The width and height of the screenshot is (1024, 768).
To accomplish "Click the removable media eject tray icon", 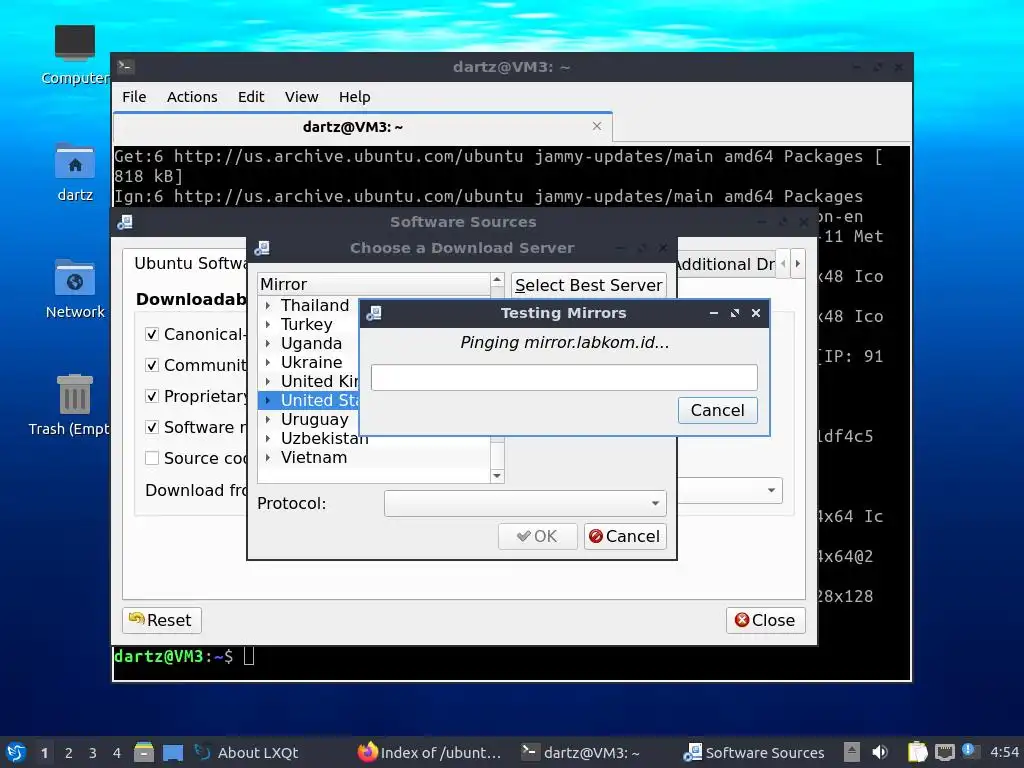I will click(852, 752).
